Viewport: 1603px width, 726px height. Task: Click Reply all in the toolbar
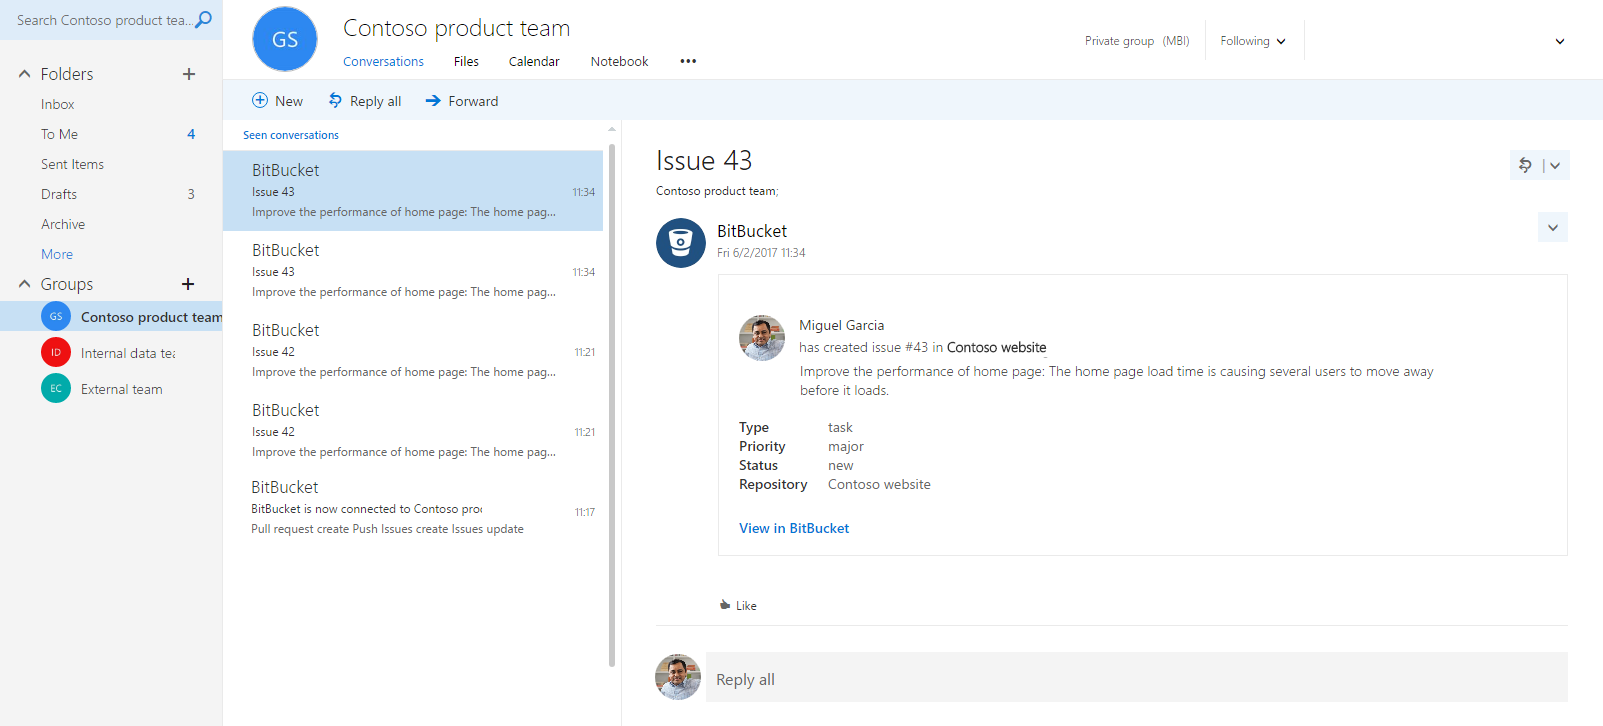point(365,101)
